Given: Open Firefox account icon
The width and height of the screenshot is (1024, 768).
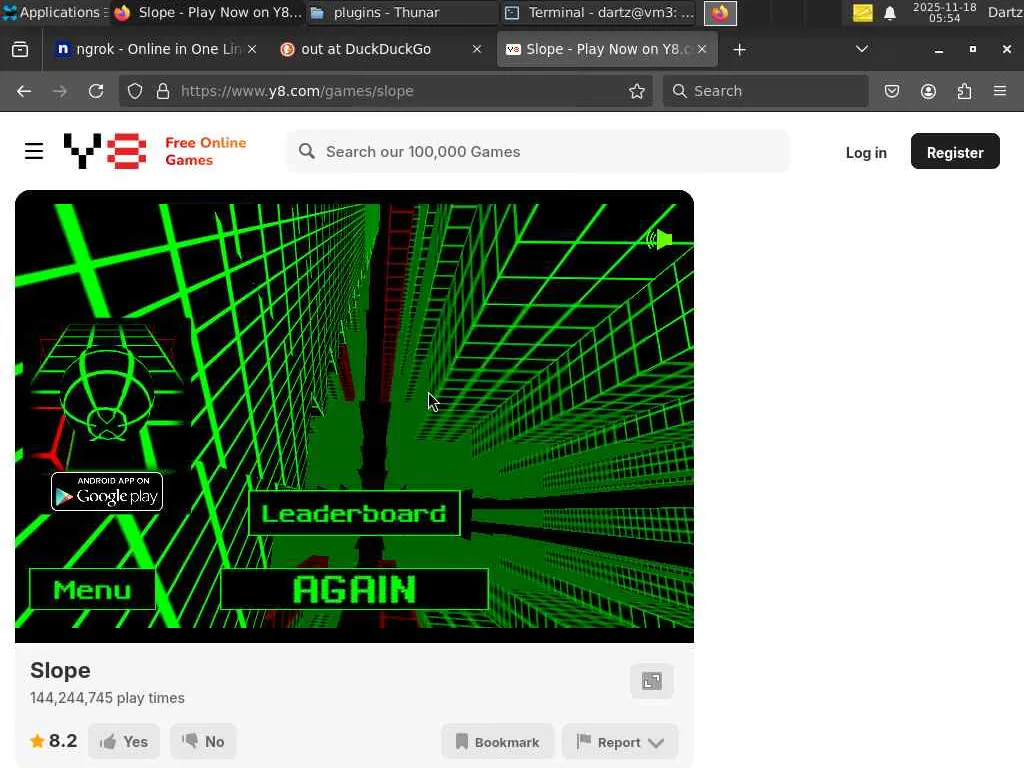Looking at the screenshot, I should (x=928, y=91).
